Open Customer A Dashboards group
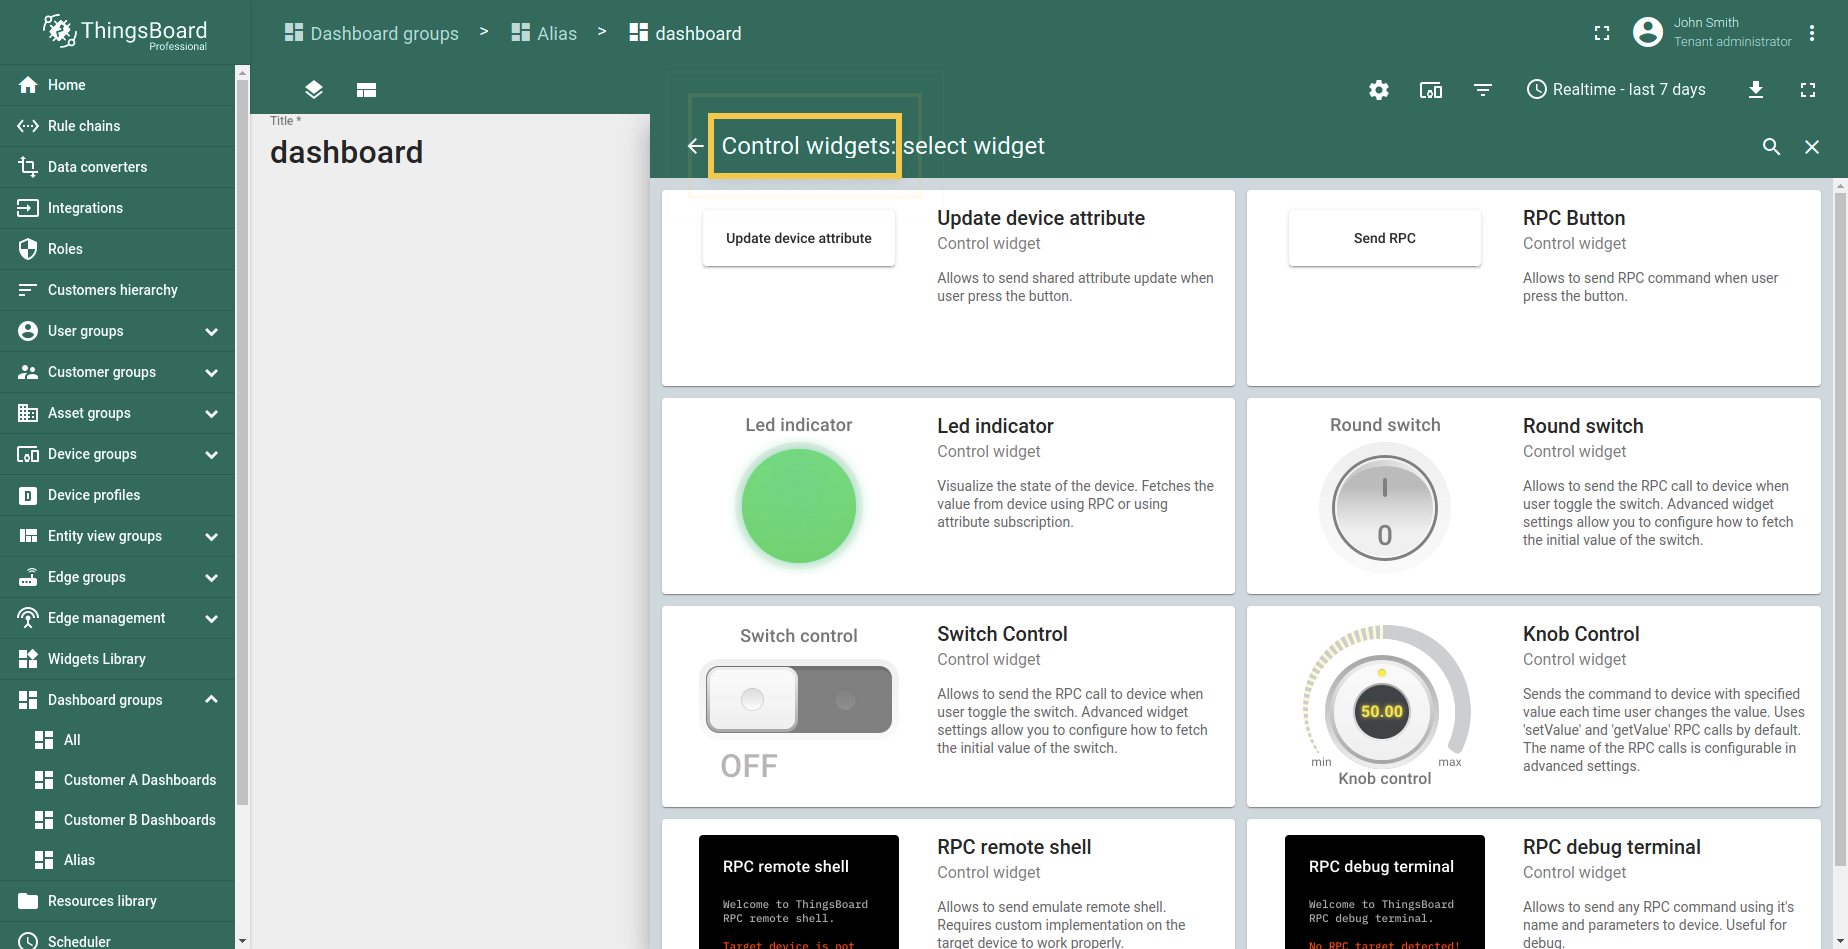The width and height of the screenshot is (1848, 949). tap(117, 780)
